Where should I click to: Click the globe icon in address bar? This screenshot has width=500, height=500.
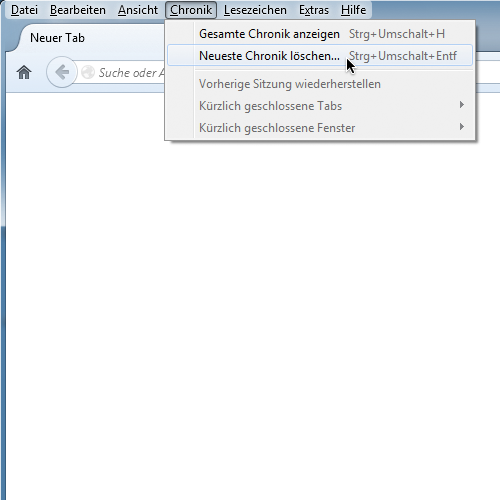[88, 72]
